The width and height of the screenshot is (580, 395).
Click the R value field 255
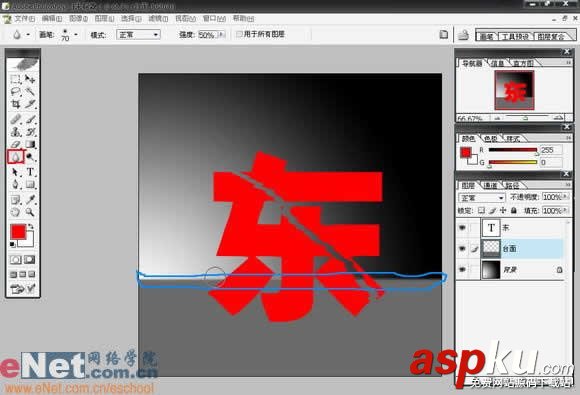[550, 150]
